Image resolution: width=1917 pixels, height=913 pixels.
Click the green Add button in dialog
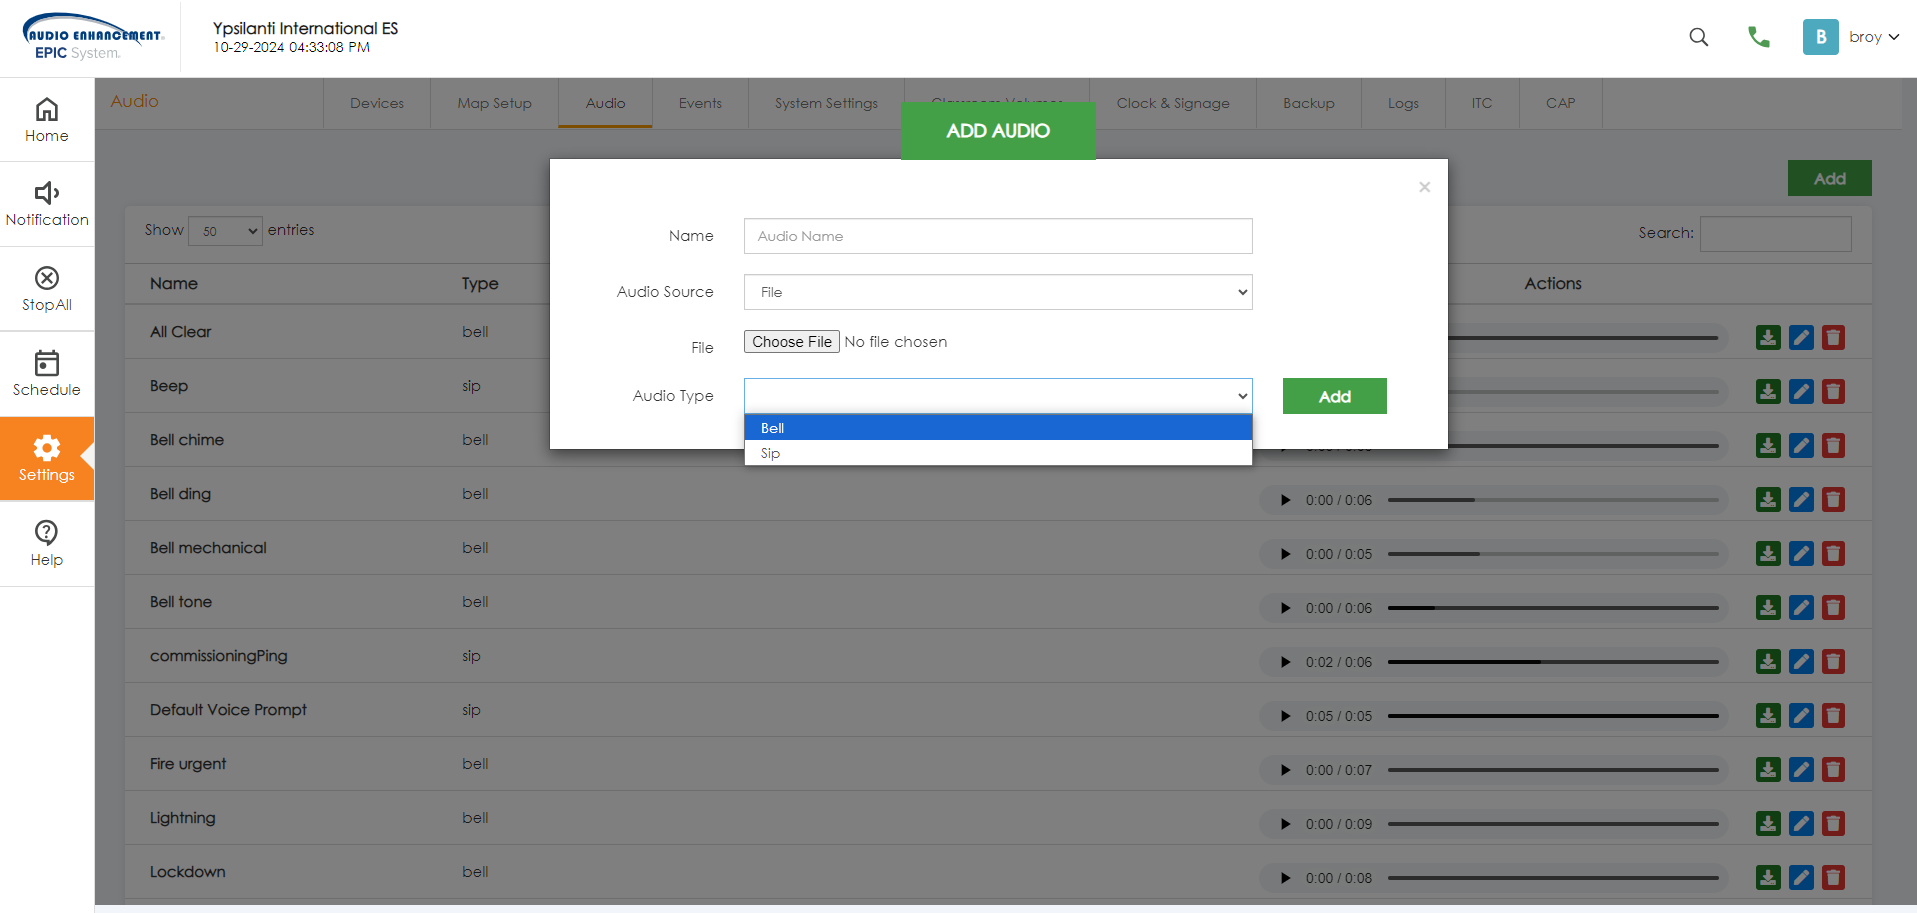coord(1334,396)
